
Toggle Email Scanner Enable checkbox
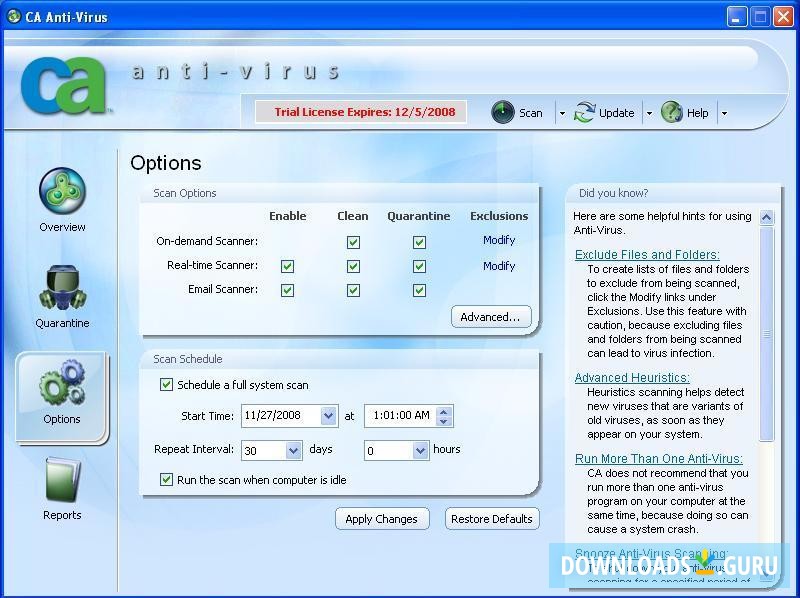287,290
